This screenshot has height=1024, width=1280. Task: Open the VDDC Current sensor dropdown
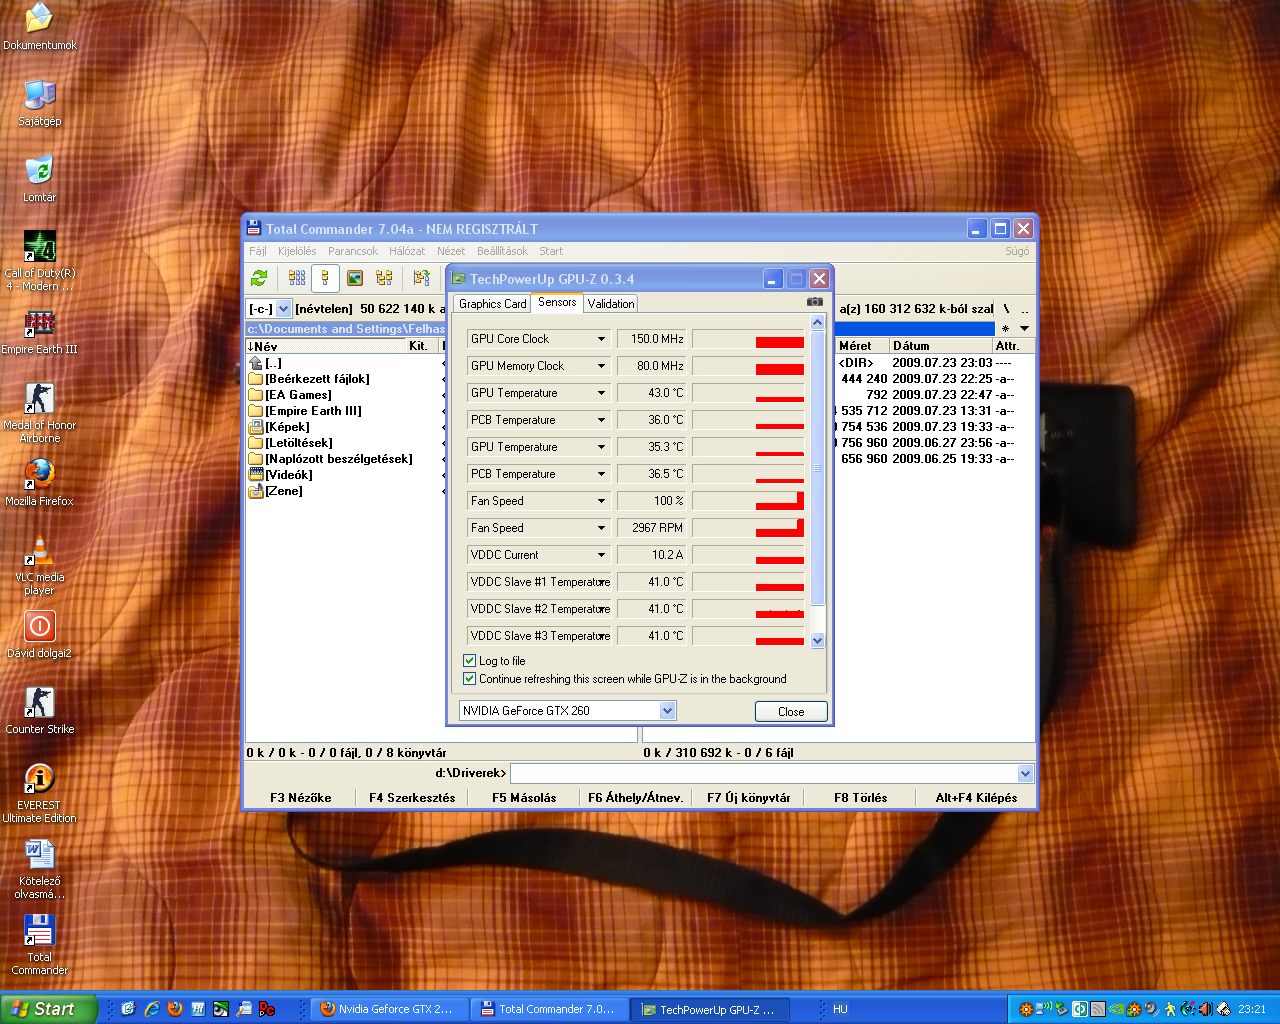(x=601, y=555)
